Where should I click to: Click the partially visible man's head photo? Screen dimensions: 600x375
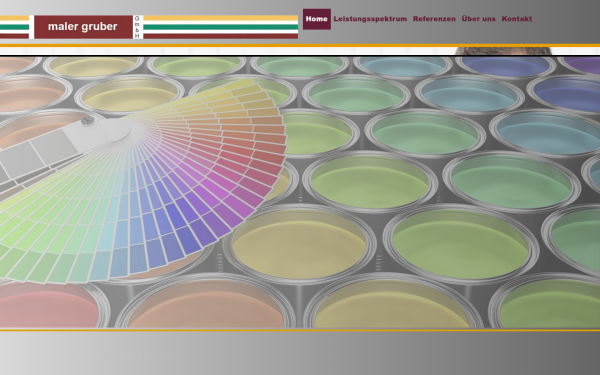pyautogui.click(x=504, y=51)
